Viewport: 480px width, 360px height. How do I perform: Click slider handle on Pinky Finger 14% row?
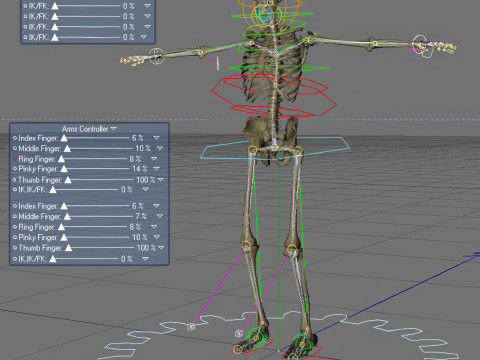click(64, 169)
